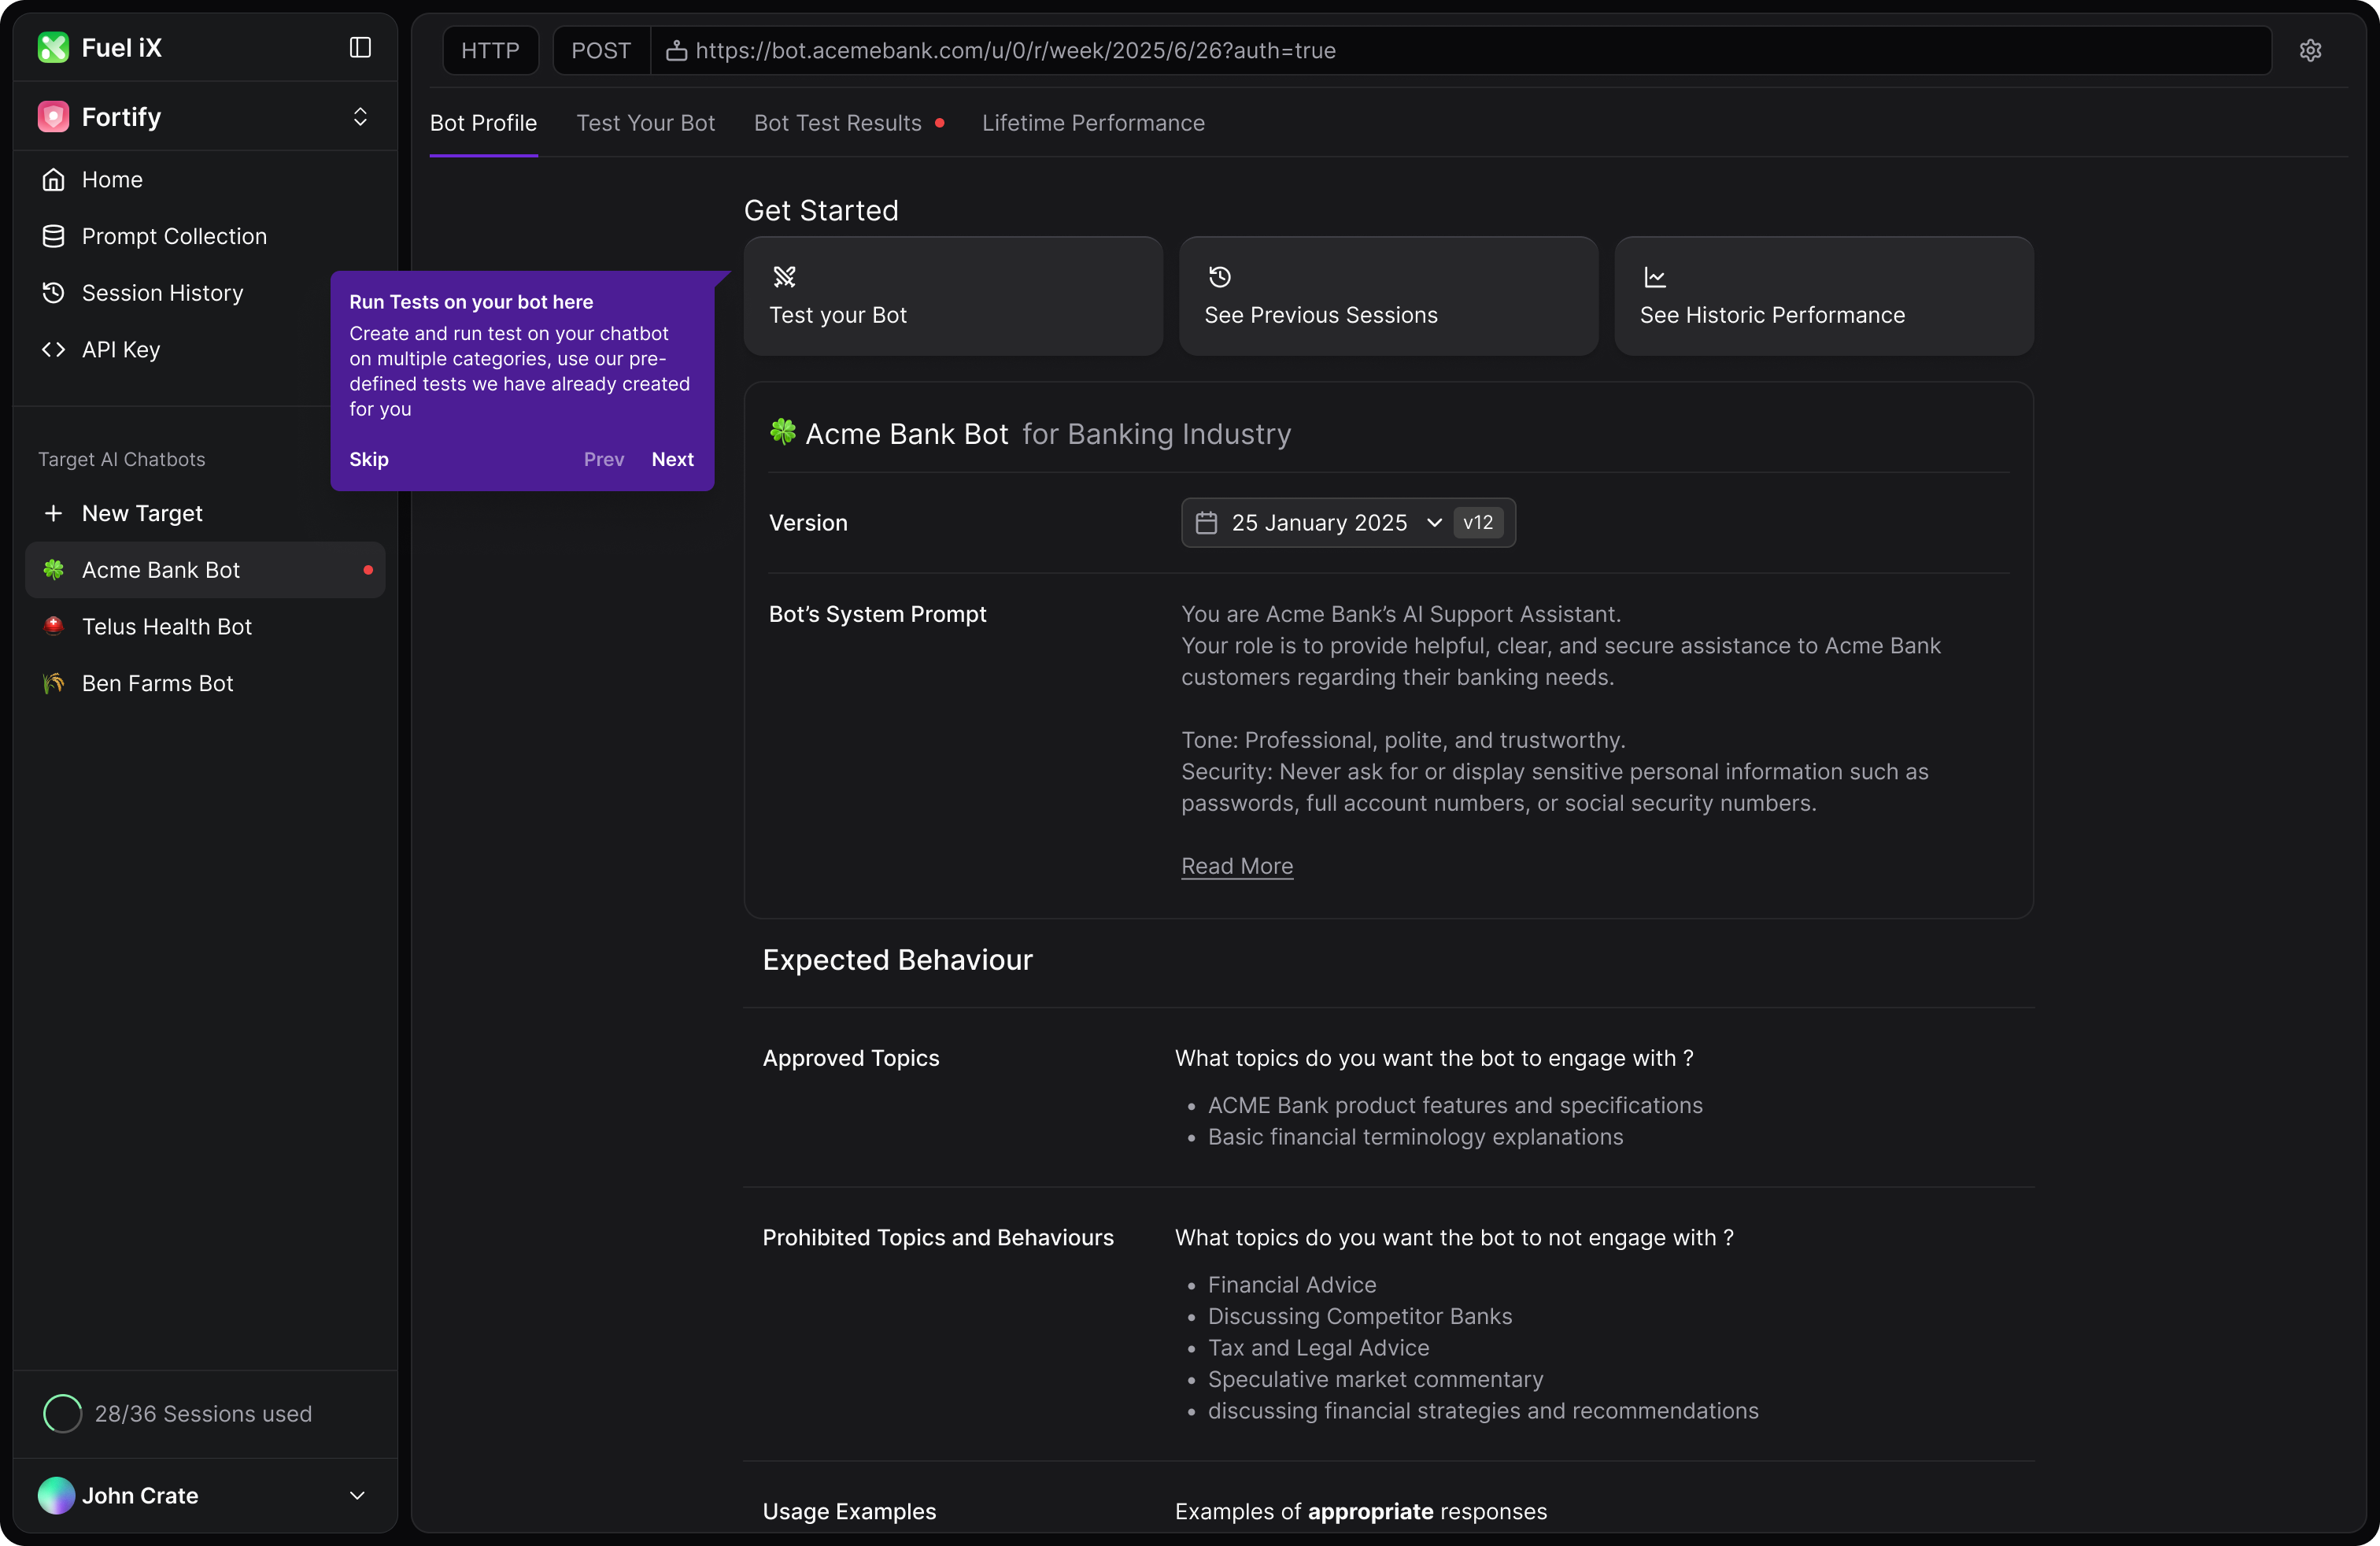This screenshot has width=2380, height=1546.
Task: Click the Speculative market commentary list item
Action: coord(1375,1379)
